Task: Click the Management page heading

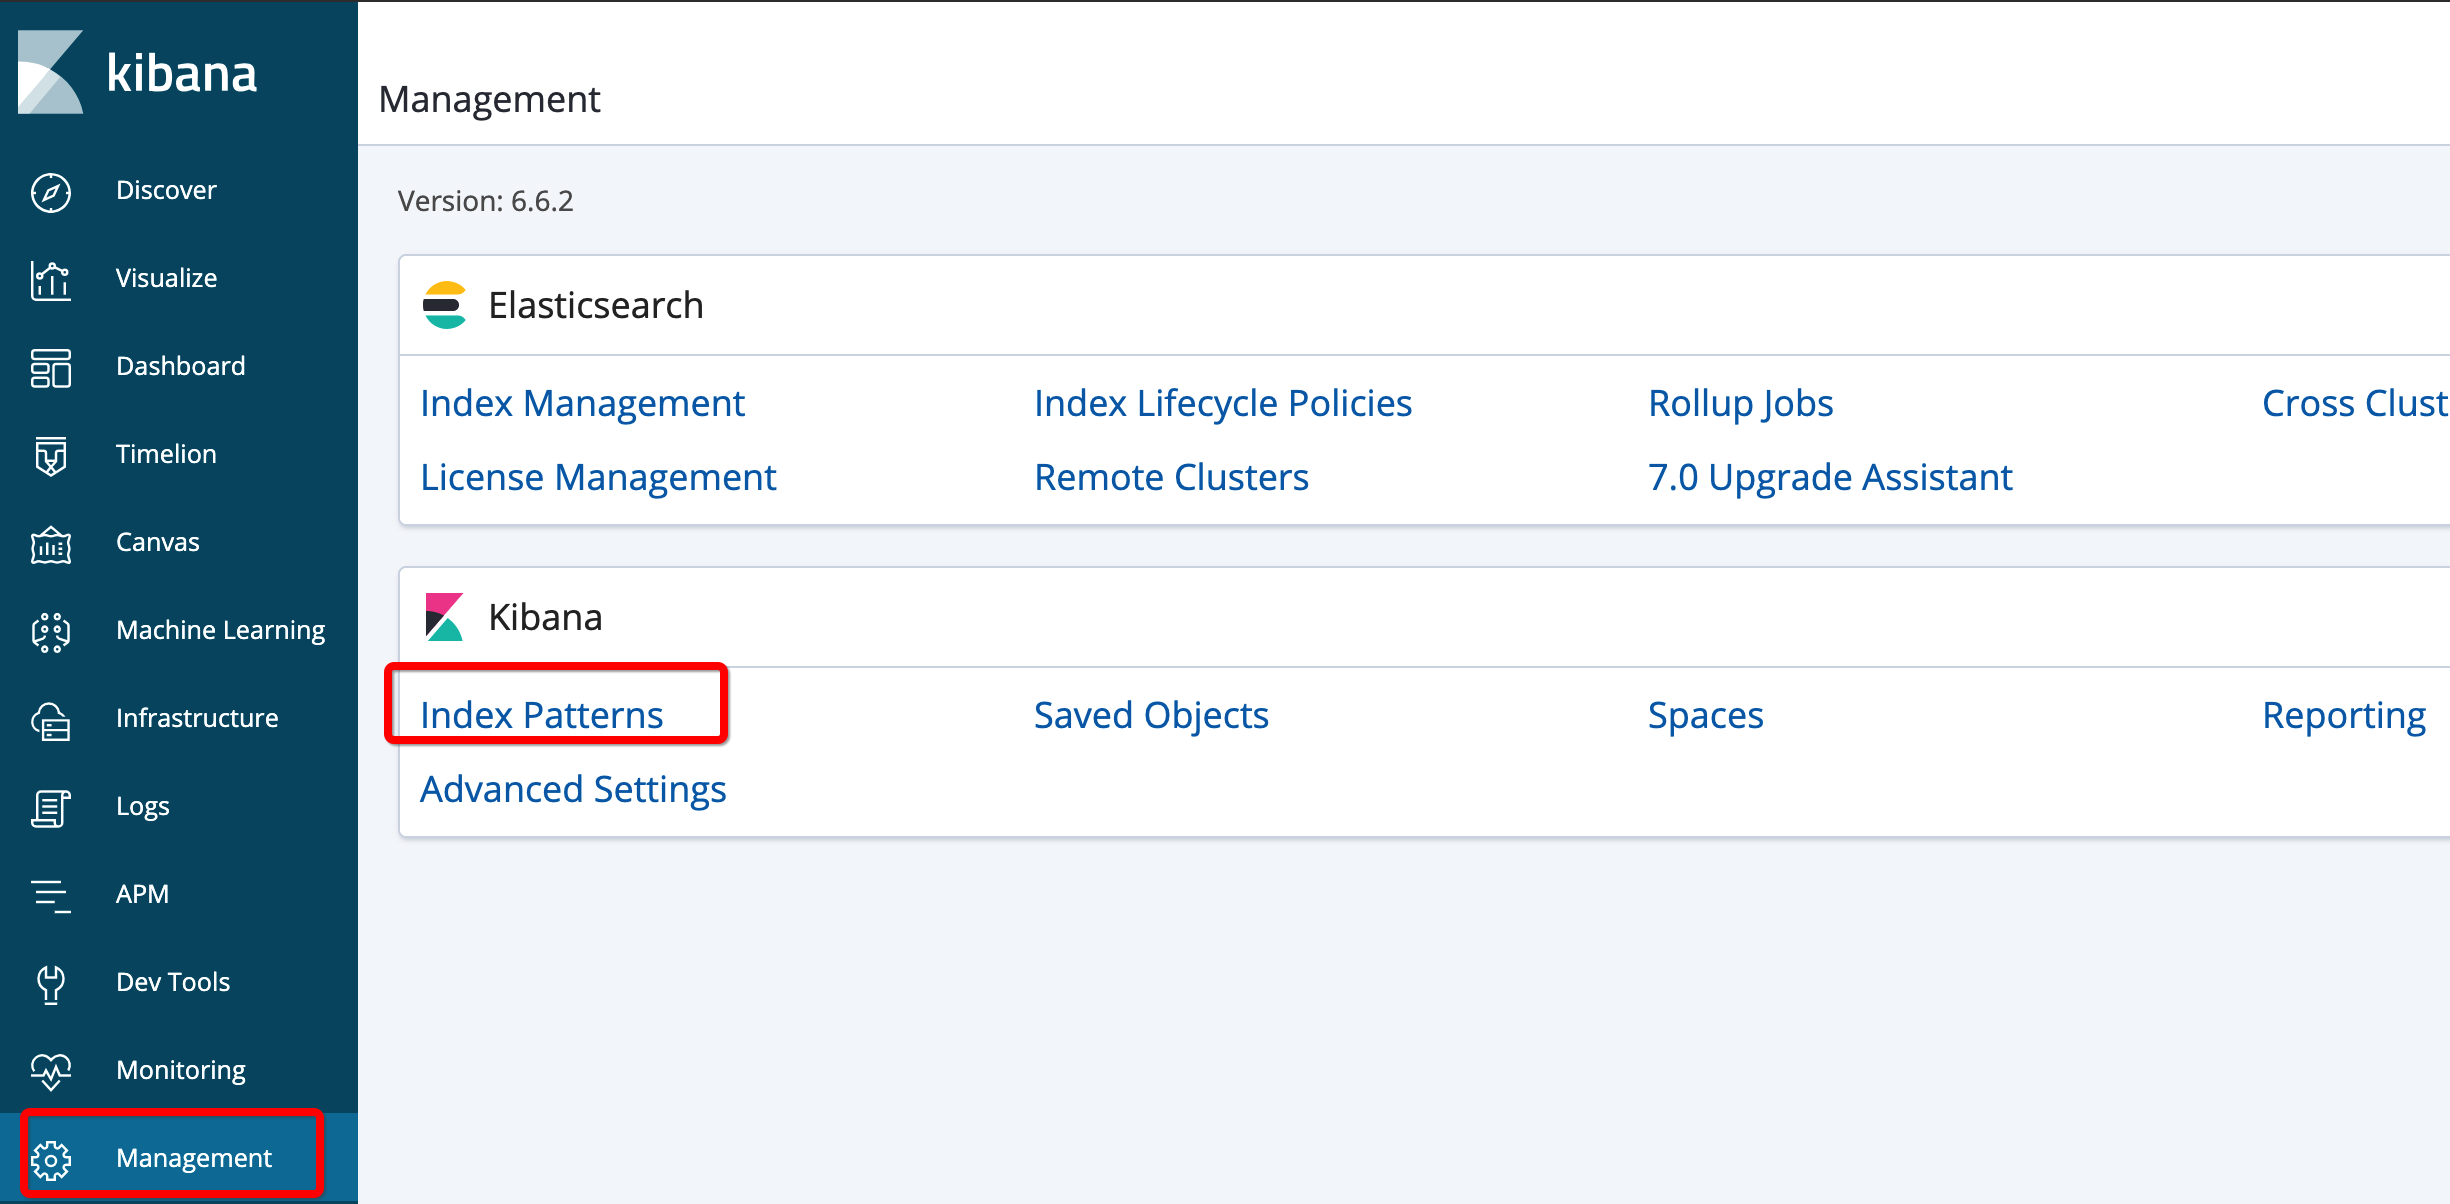Action: [x=489, y=100]
